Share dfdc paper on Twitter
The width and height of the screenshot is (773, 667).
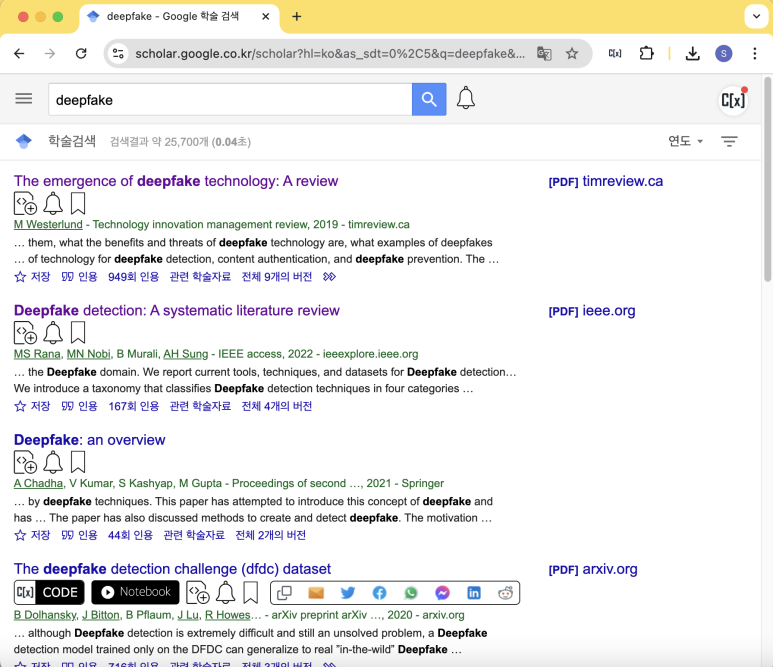pyautogui.click(x=348, y=593)
